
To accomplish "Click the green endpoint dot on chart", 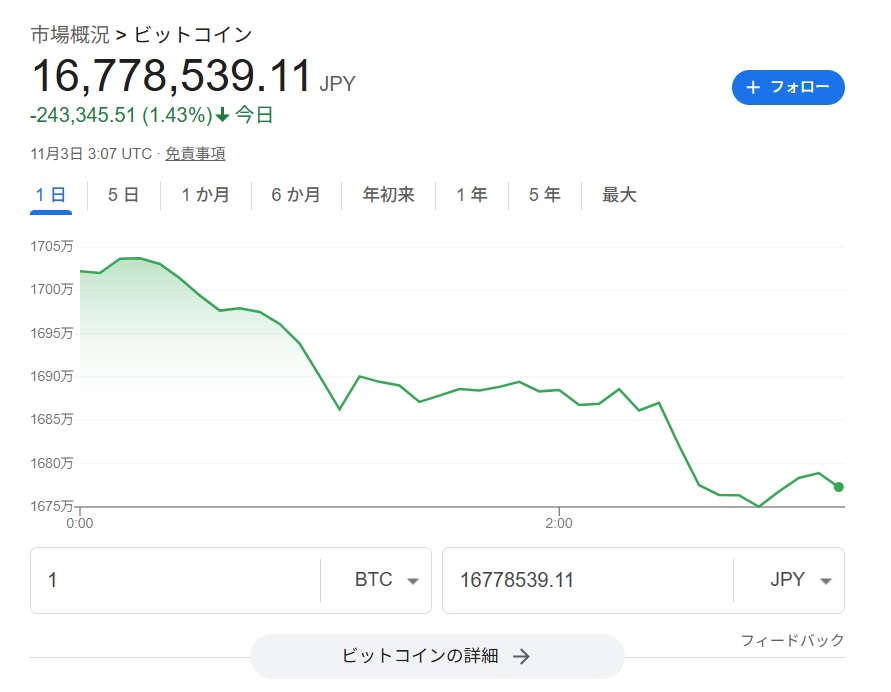I will 838,487.
